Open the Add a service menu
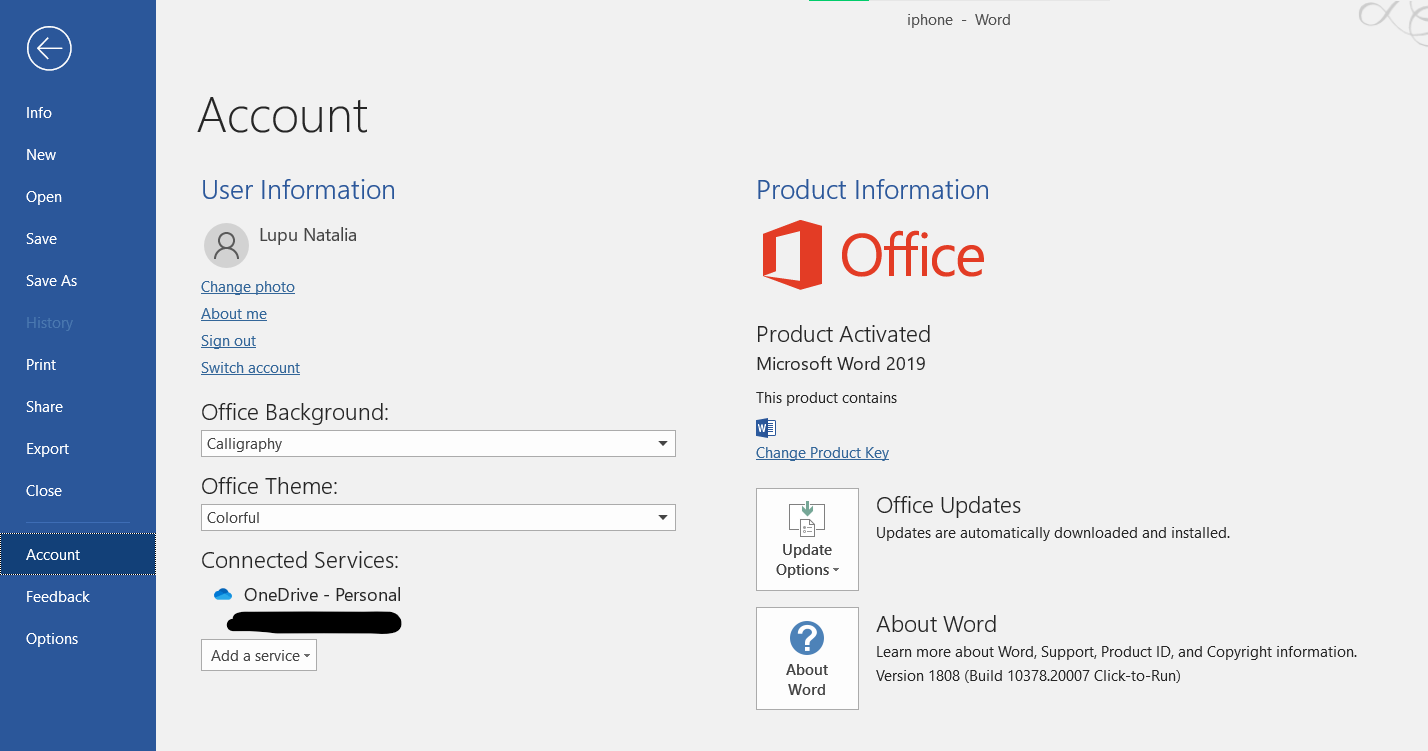Viewport: 1428px width, 751px height. [259, 655]
